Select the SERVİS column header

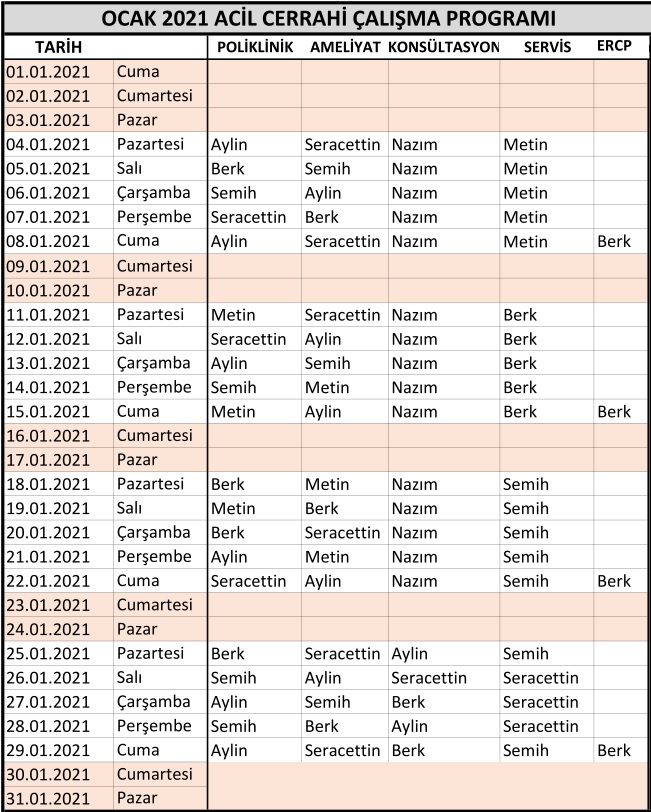pyautogui.click(x=545, y=47)
